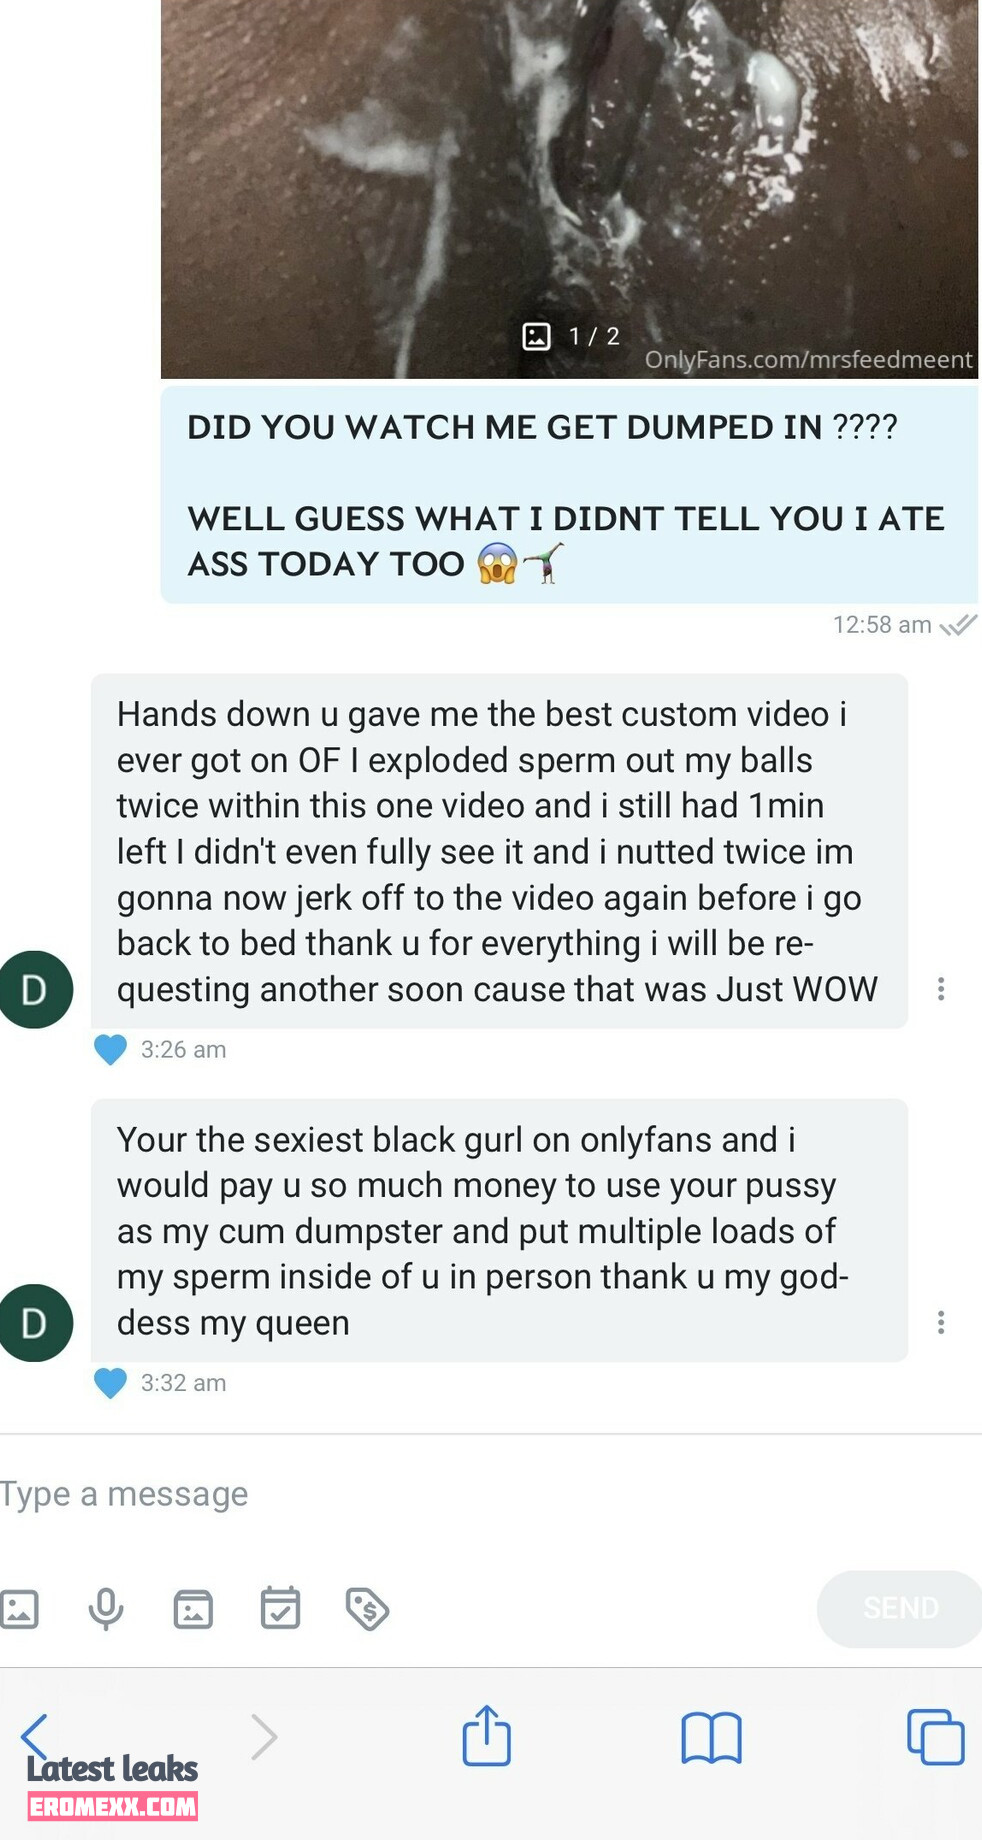Go back using the browser back arrow
The height and width of the screenshot is (1840, 982).
(x=35, y=1736)
